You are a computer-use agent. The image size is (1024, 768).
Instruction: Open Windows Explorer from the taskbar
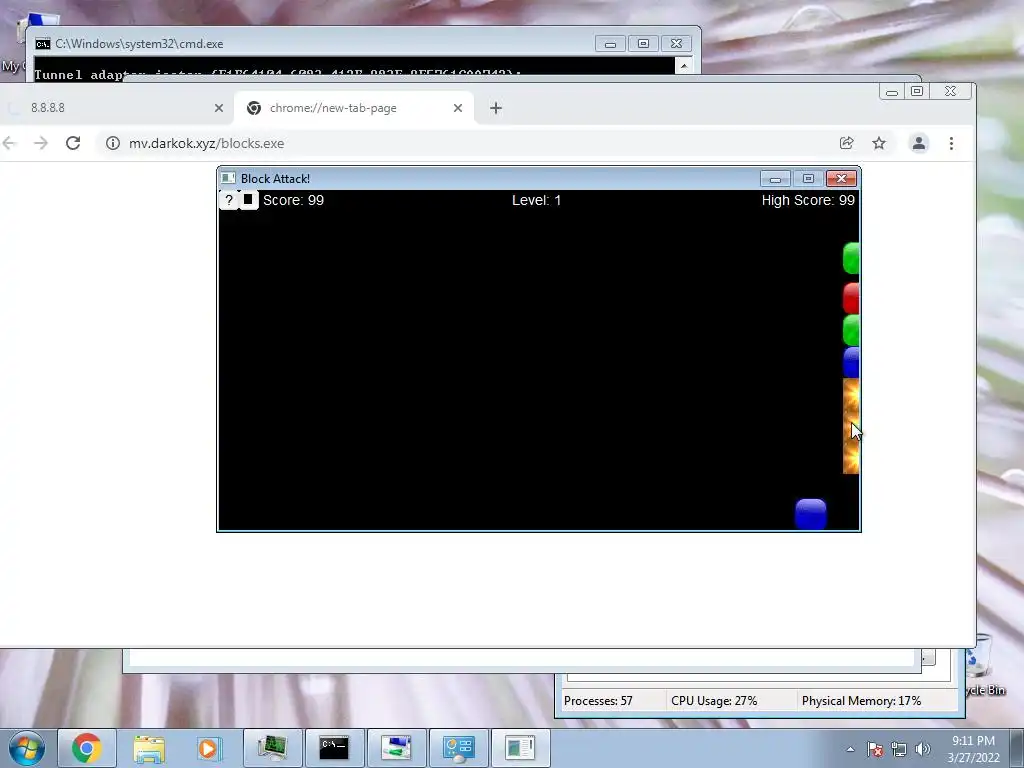pyautogui.click(x=149, y=748)
